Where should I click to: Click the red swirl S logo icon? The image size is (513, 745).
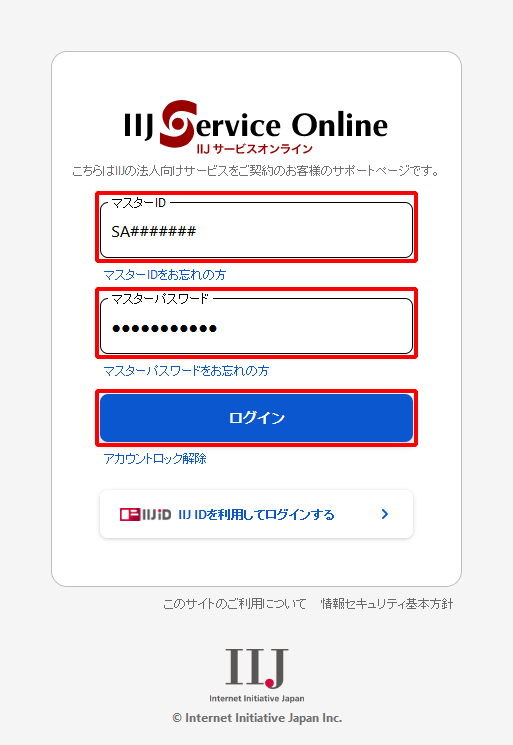(178, 123)
